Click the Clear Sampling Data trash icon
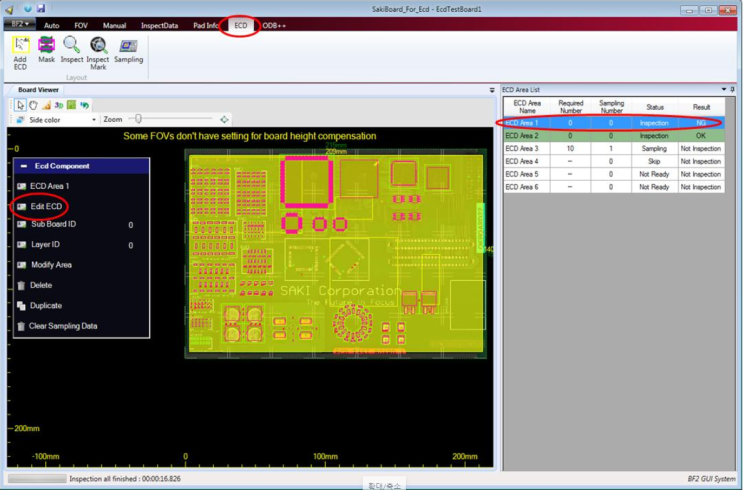 (x=21, y=326)
